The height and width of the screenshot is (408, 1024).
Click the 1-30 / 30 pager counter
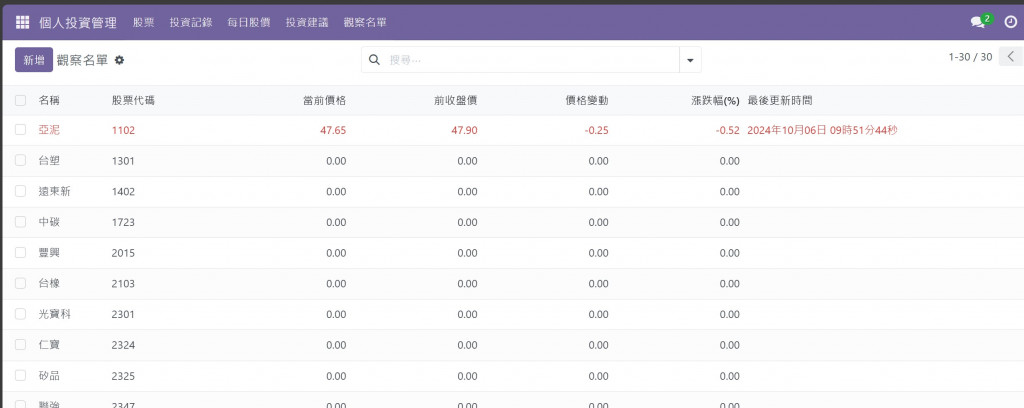point(970,57)
